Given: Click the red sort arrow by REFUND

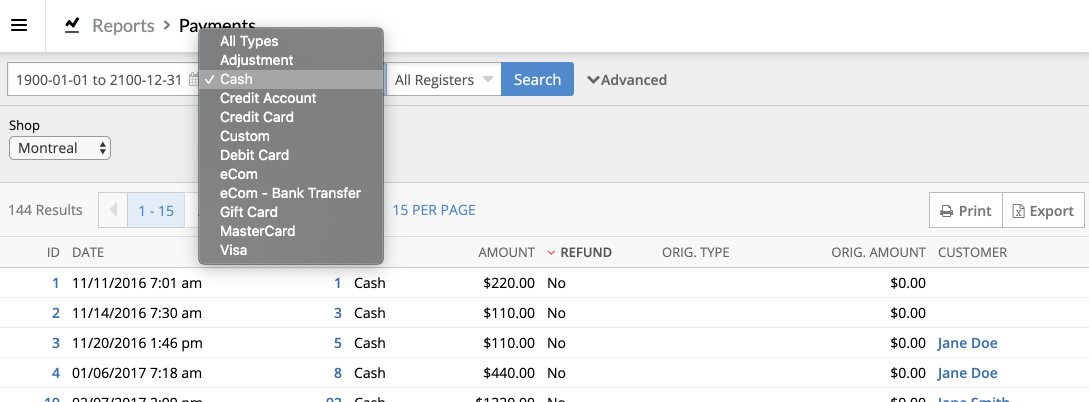Looking at the screenshot, I should point(551,253).
